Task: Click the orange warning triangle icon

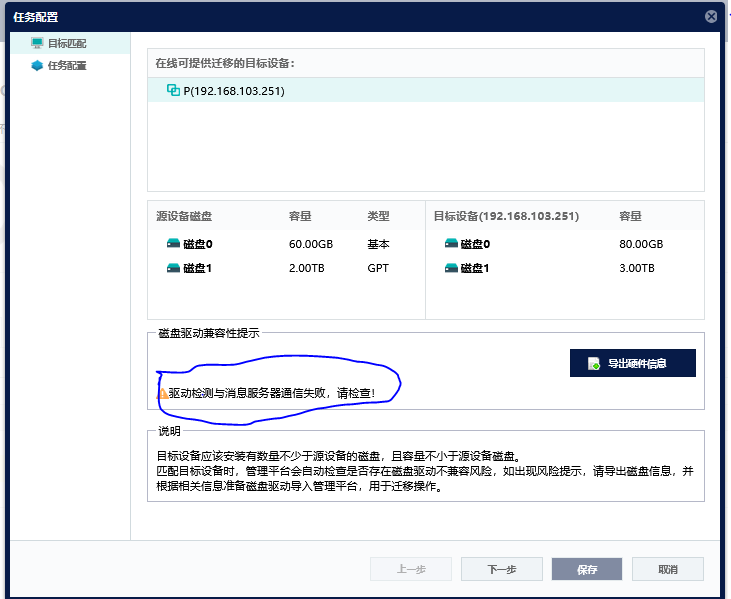Action: (162, 394)
